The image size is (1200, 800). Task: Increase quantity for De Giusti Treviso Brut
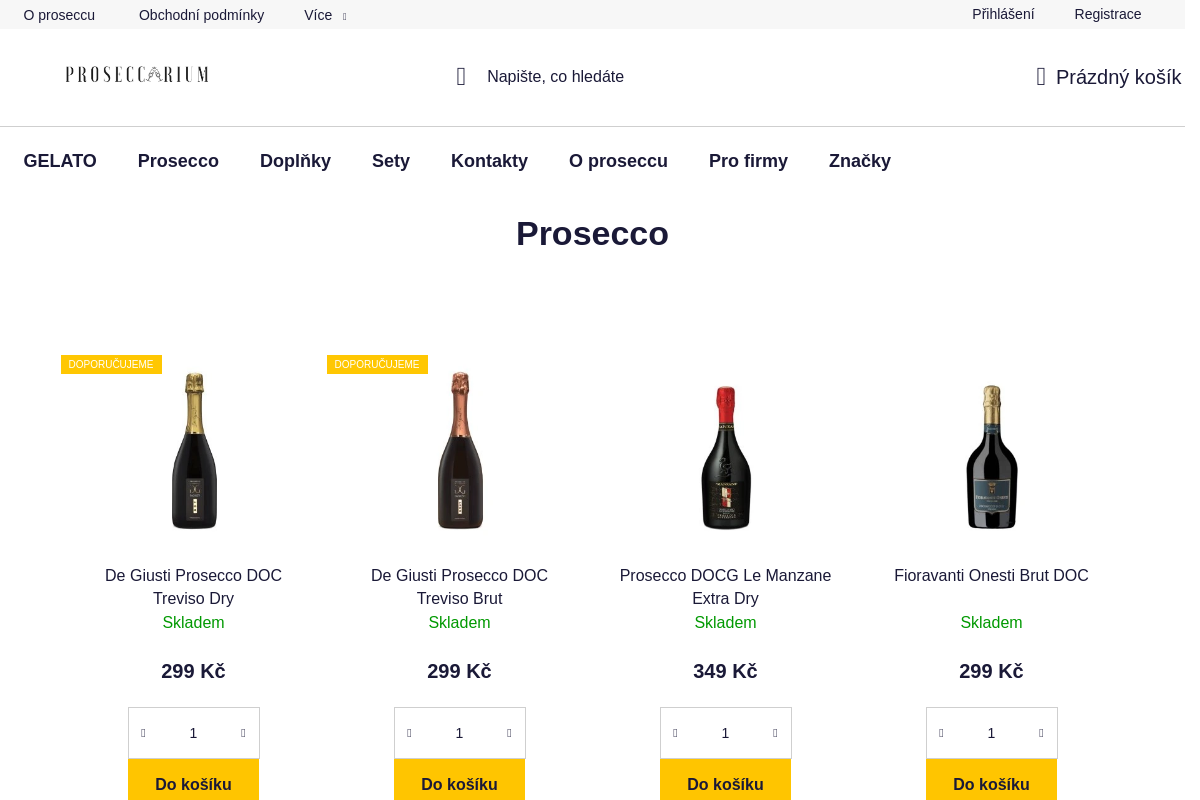(509, 733)
